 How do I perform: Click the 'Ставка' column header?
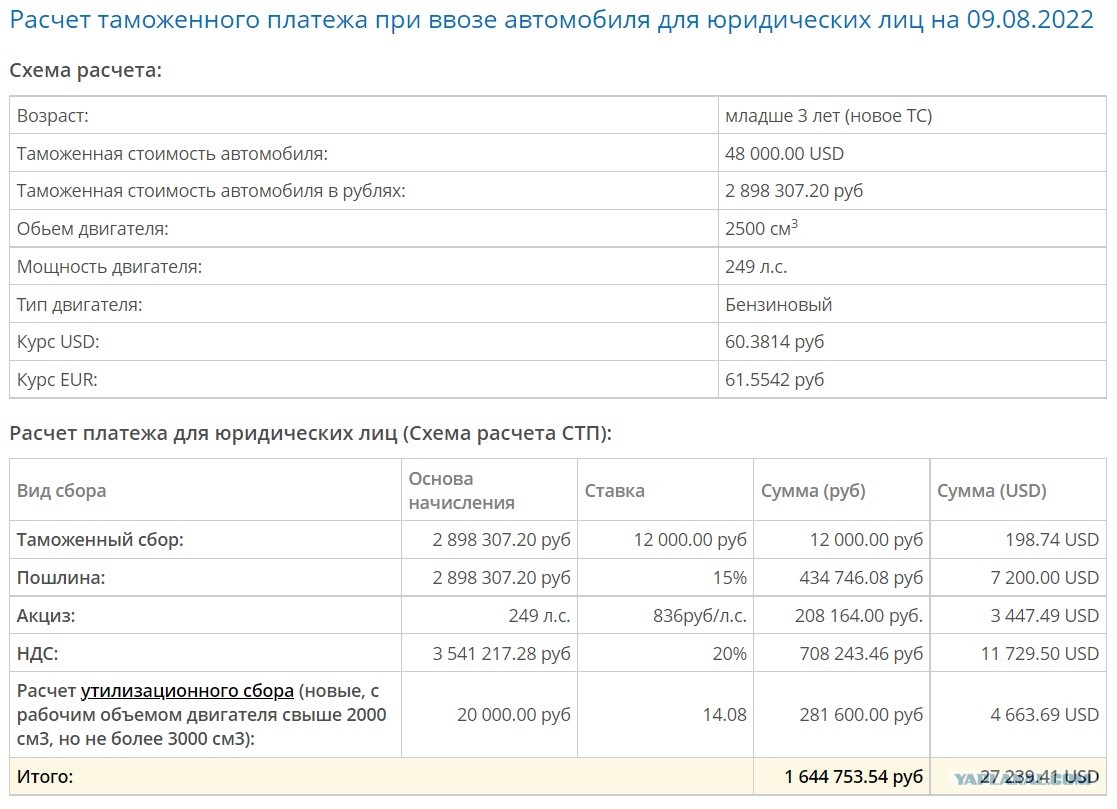(x=615, y=491)
